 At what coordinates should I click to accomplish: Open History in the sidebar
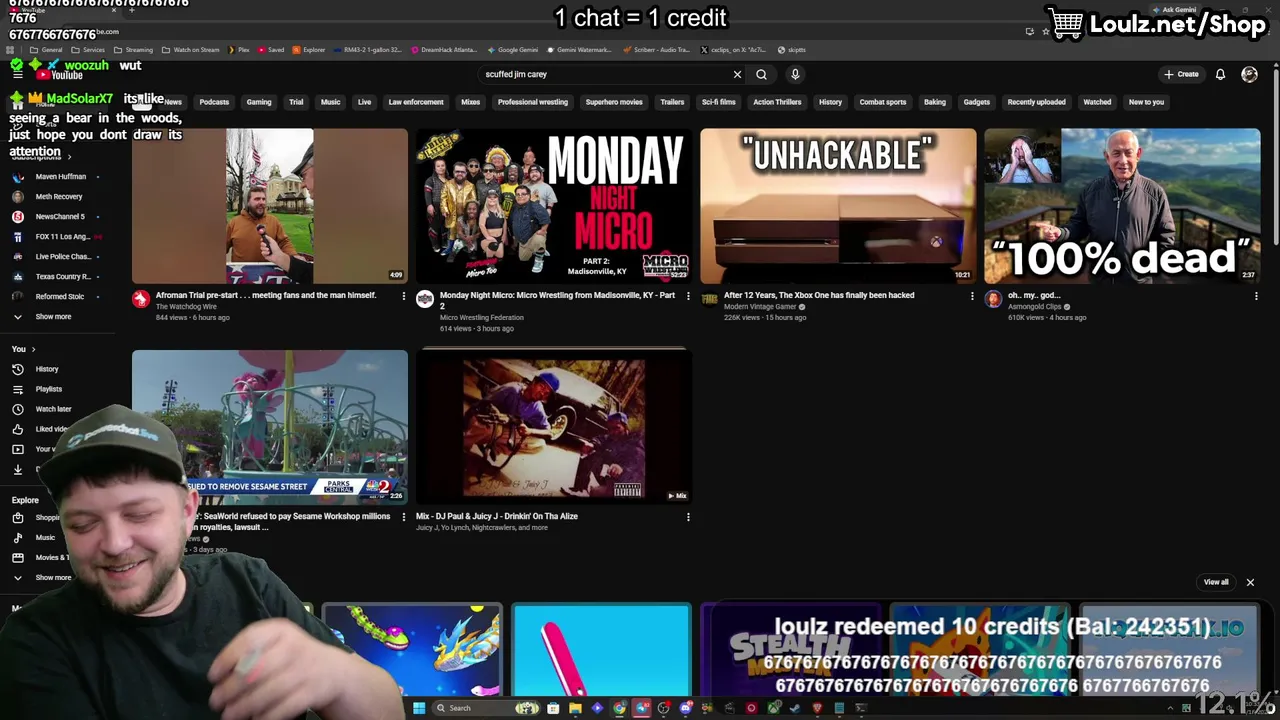(x=47, y=369)
